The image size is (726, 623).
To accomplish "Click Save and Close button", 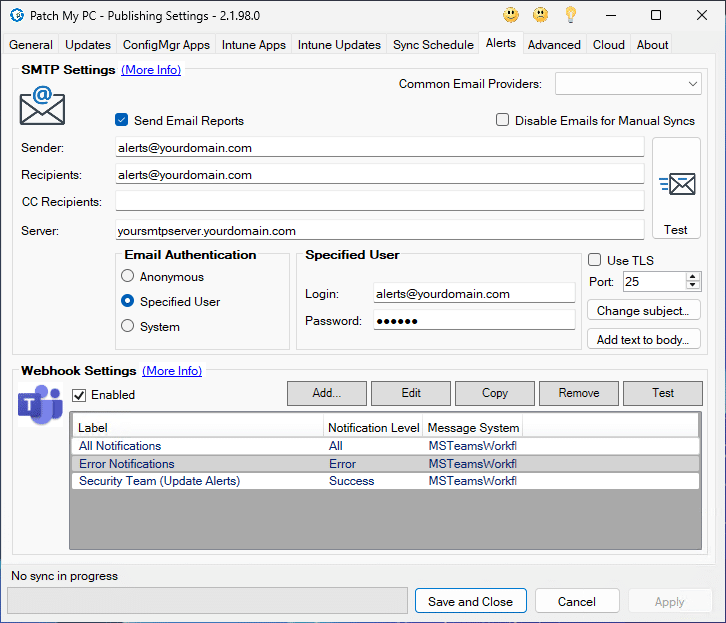I will [470, 601].
